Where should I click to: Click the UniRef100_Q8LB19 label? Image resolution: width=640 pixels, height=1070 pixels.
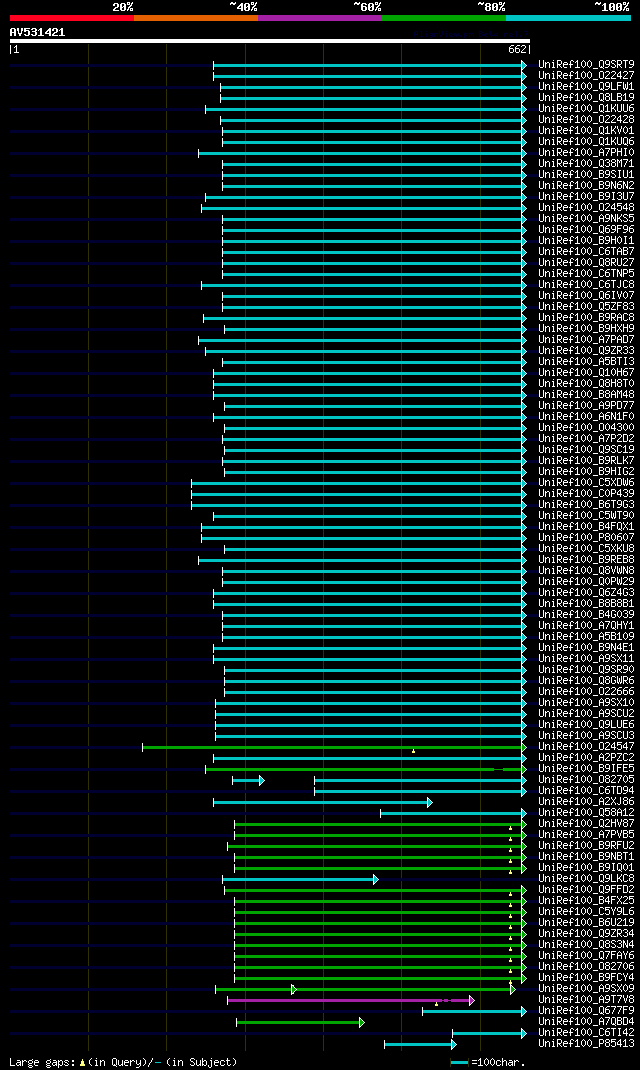(x=586, y=98)
